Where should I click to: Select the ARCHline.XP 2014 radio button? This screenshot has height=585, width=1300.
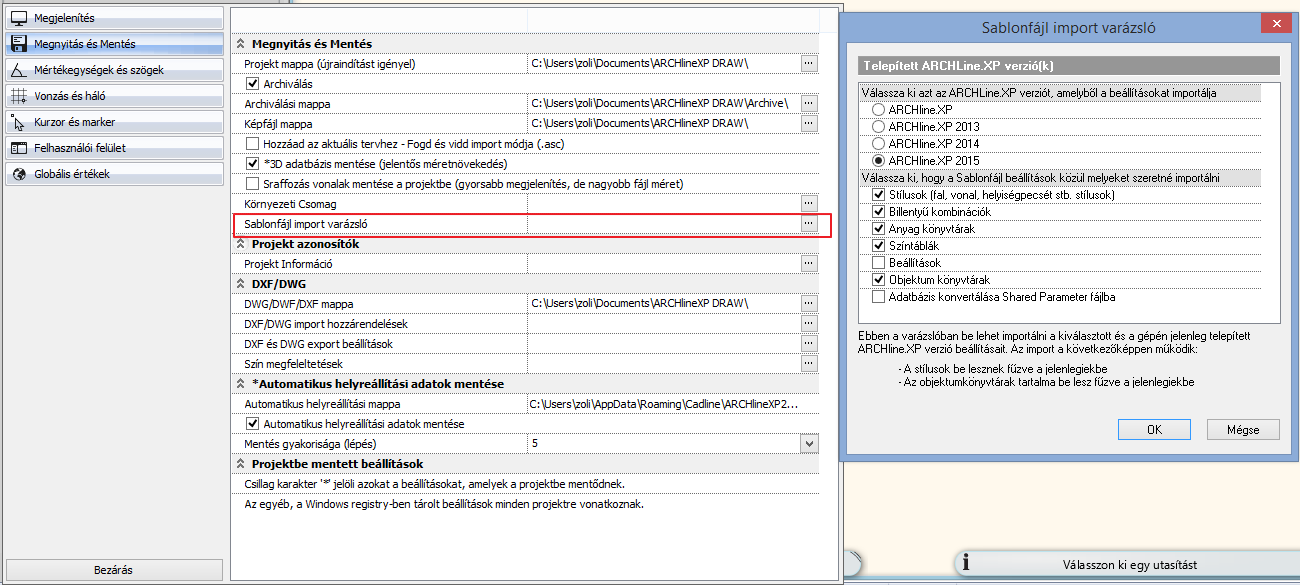pos(878,144)
